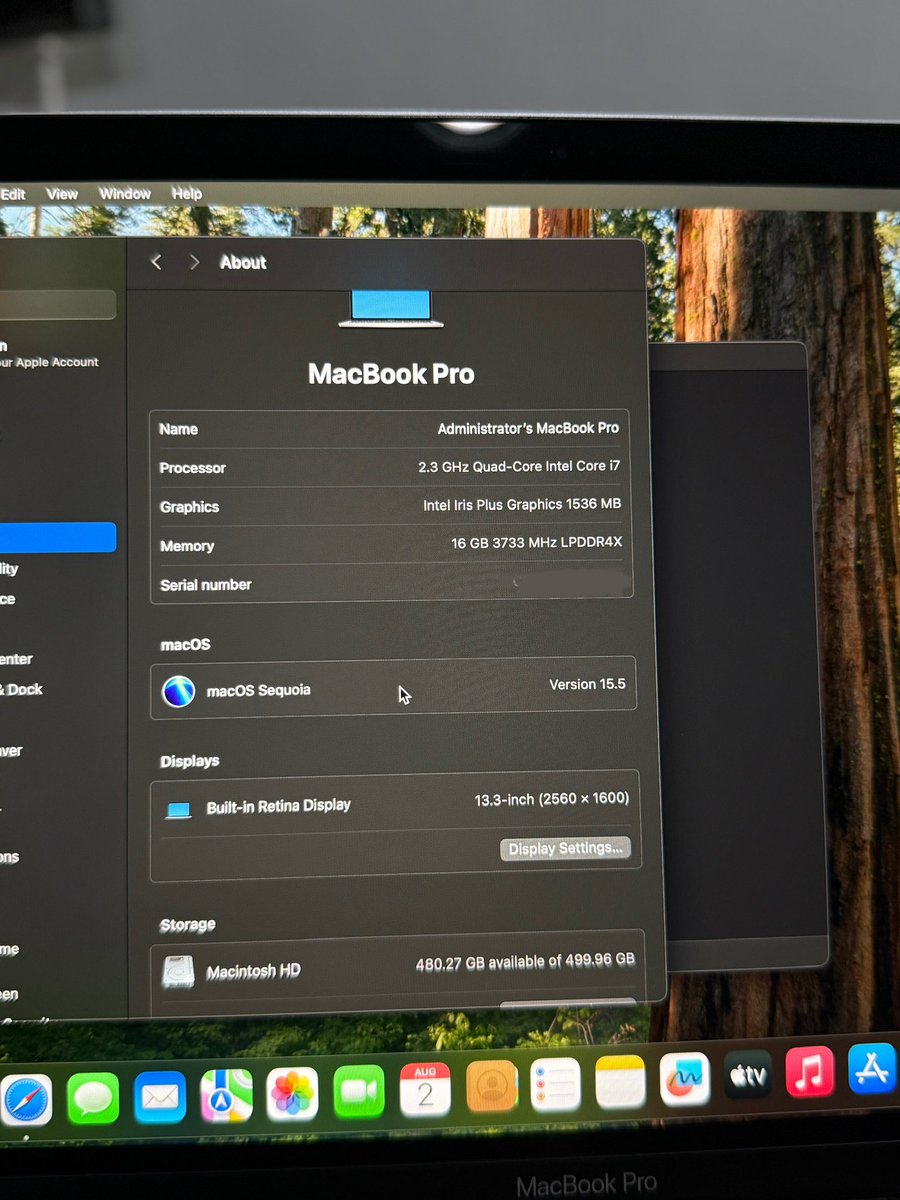Open Maps from the Dock

click(226, 1094)
